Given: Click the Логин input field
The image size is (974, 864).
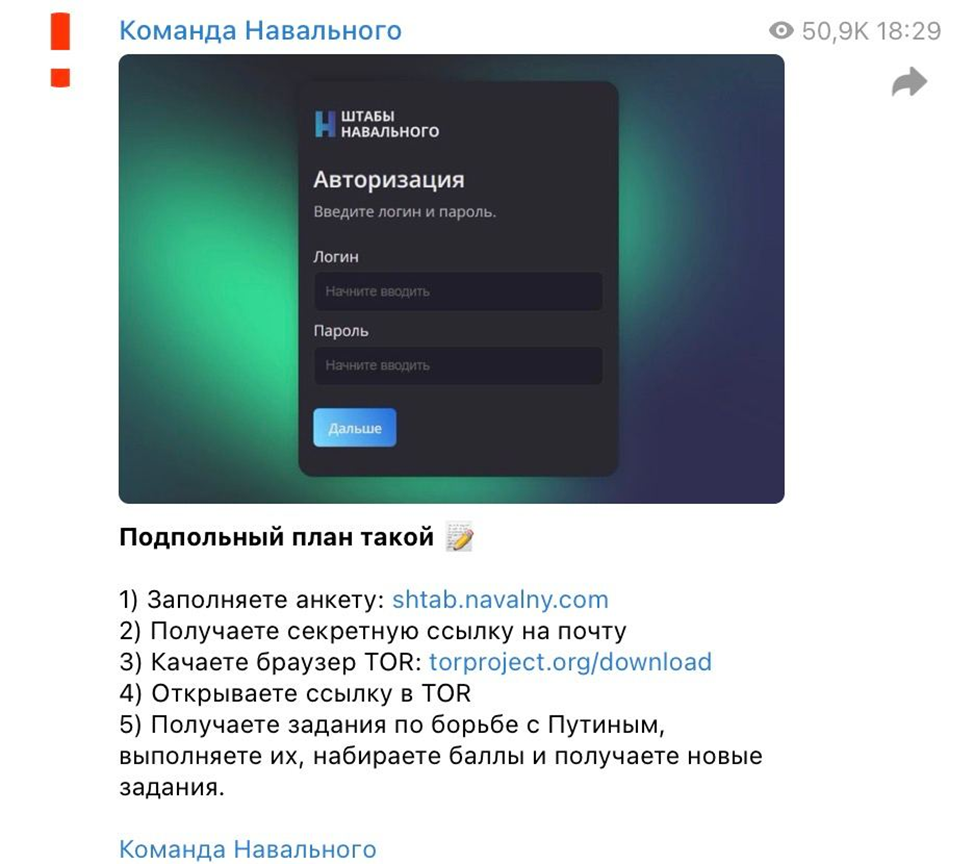Looking at the screenshot, I should (458, 291).
